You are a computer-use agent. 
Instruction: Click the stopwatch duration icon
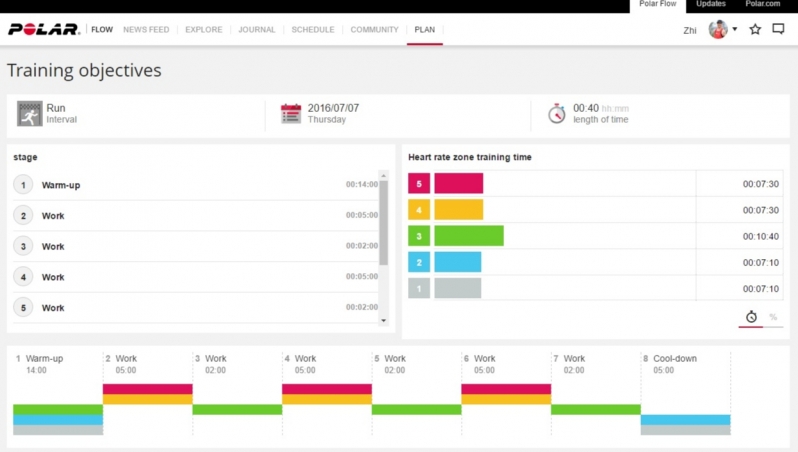[x=557, y=114]
